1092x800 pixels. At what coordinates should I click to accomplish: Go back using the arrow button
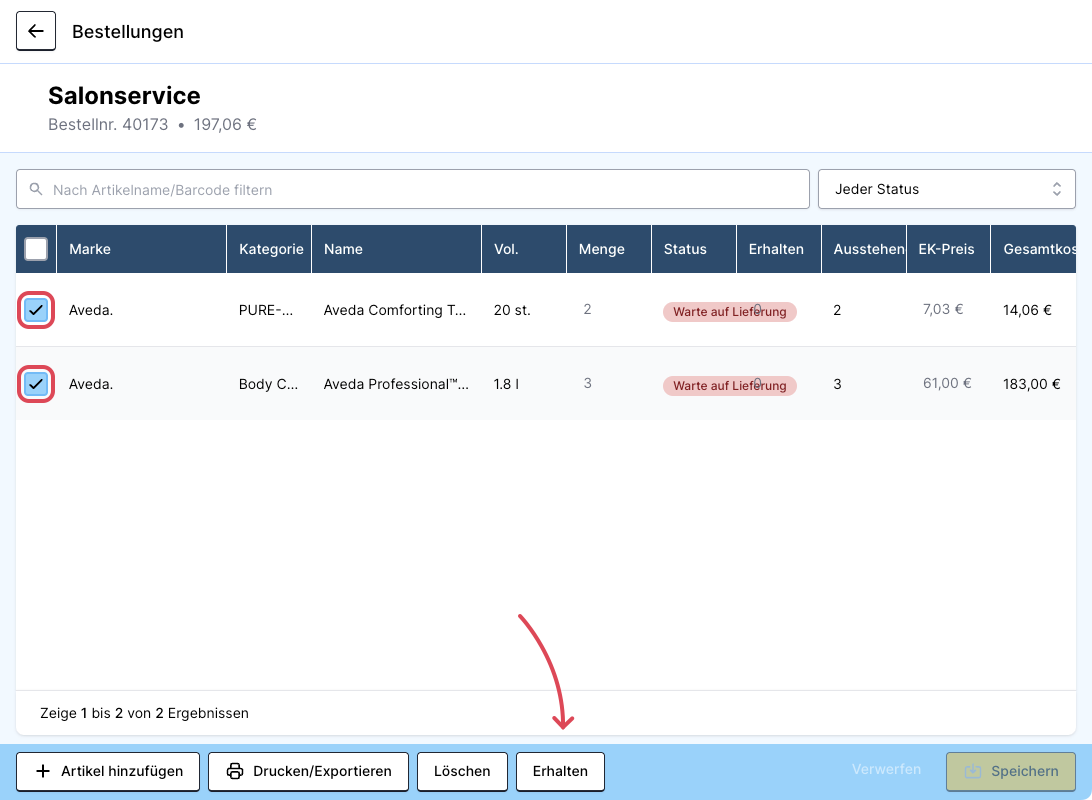pyautogui.click(x=36, y=31)
